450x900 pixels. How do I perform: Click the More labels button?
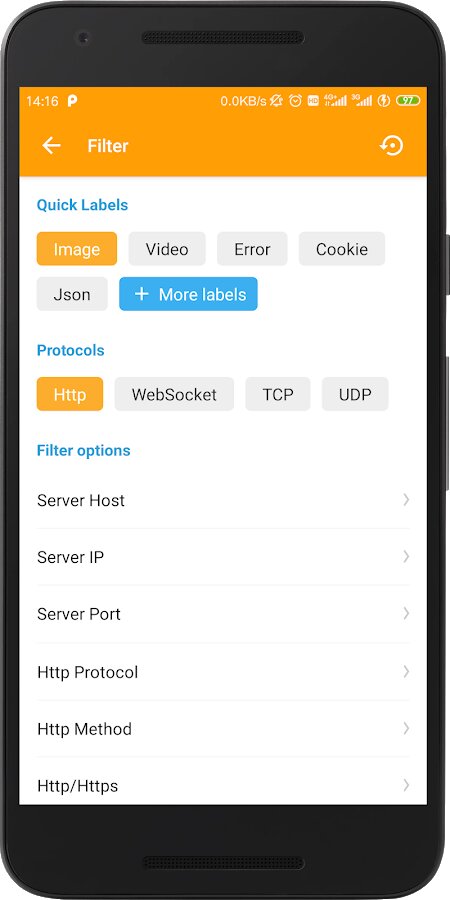tap(188, 294)
